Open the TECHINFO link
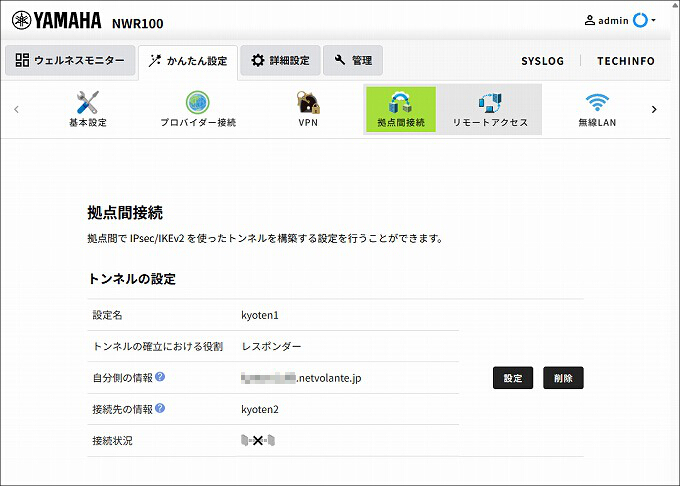 [x=626, y=61]
